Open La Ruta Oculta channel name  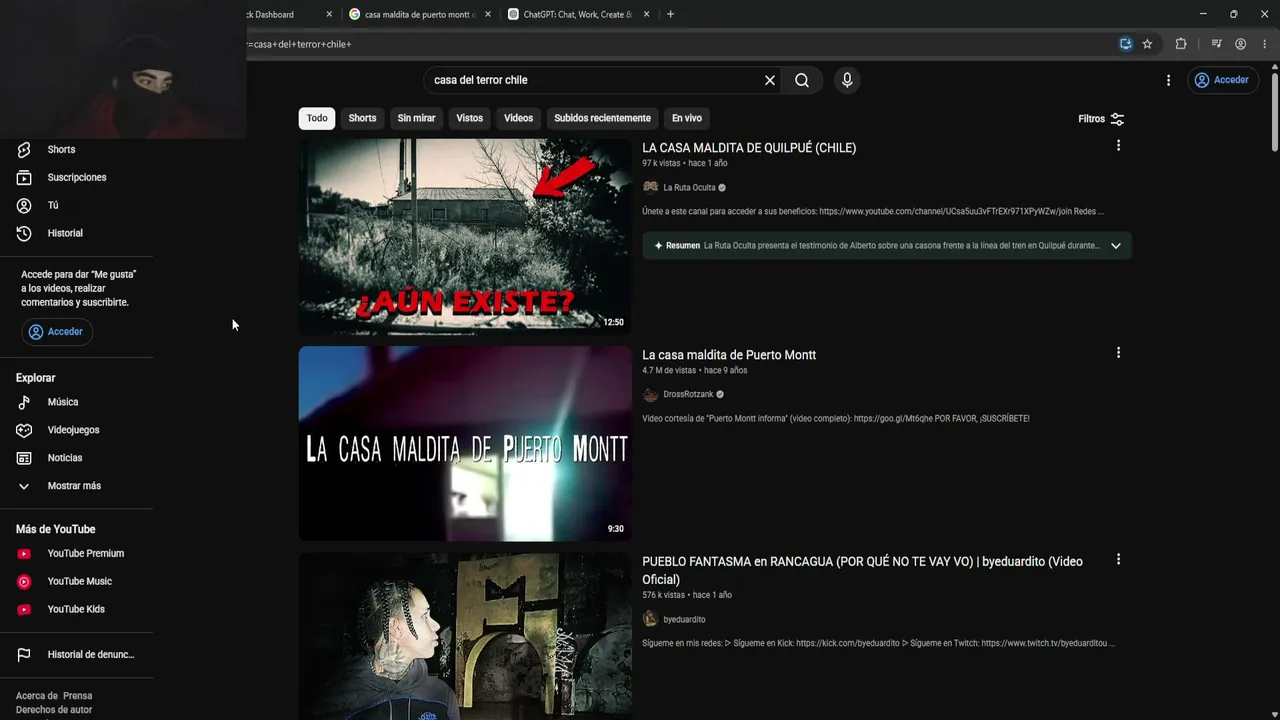pos(689,188)
